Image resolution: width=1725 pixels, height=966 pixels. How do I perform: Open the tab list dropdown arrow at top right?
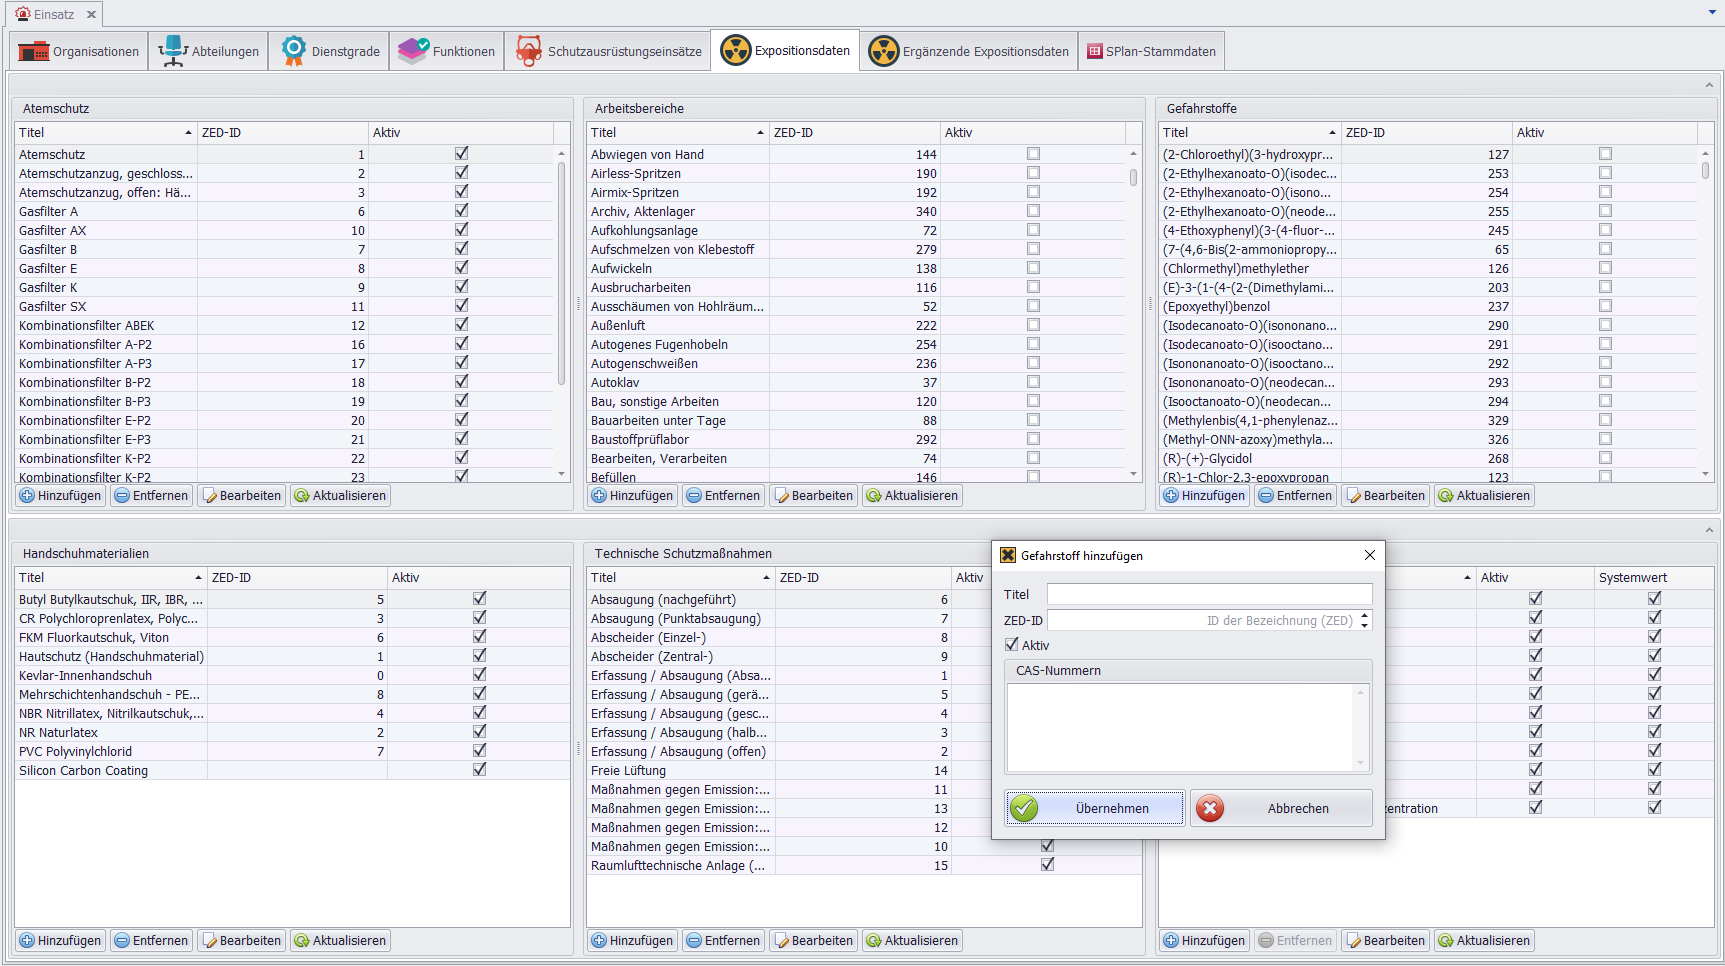pos(1712,13)
